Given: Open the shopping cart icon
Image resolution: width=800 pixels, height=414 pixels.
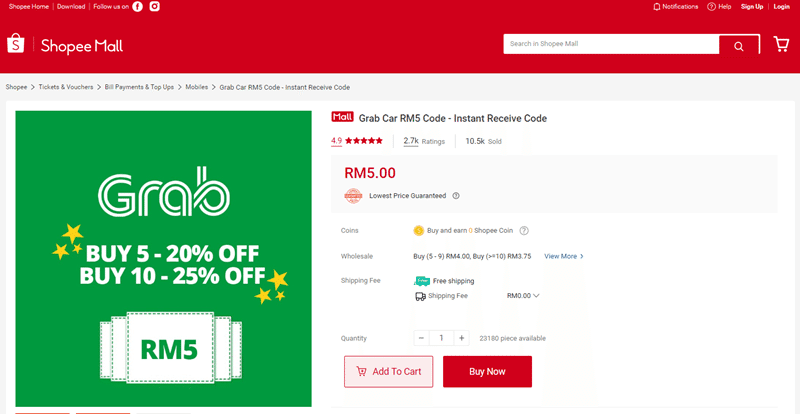Looking at the screenshot, I should click(x=781, y=44).
